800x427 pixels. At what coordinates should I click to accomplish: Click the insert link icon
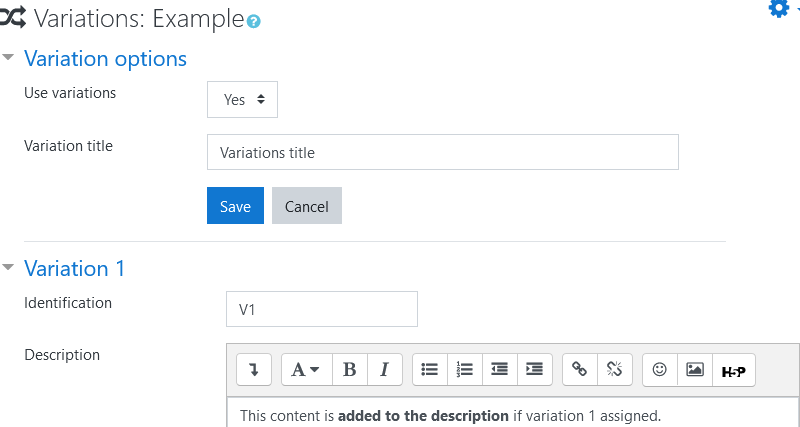[x=579, y=369]
